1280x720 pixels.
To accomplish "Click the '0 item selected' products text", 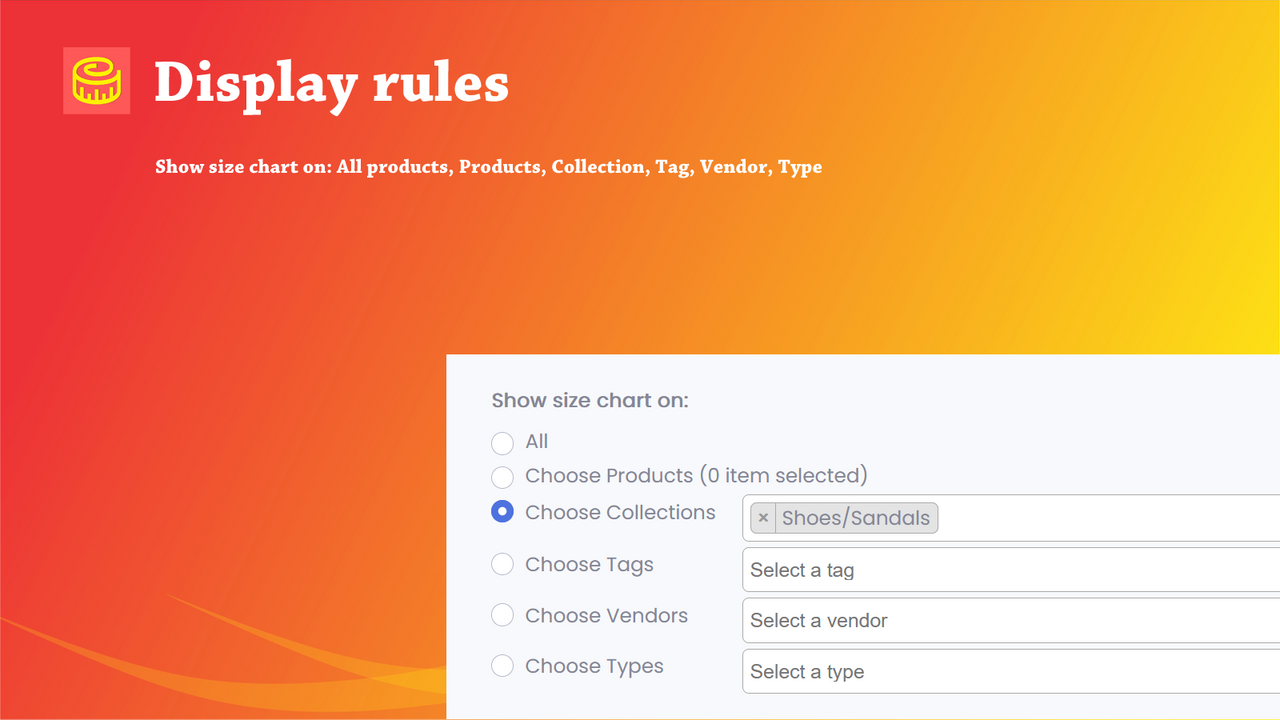I will coord(783,476).
